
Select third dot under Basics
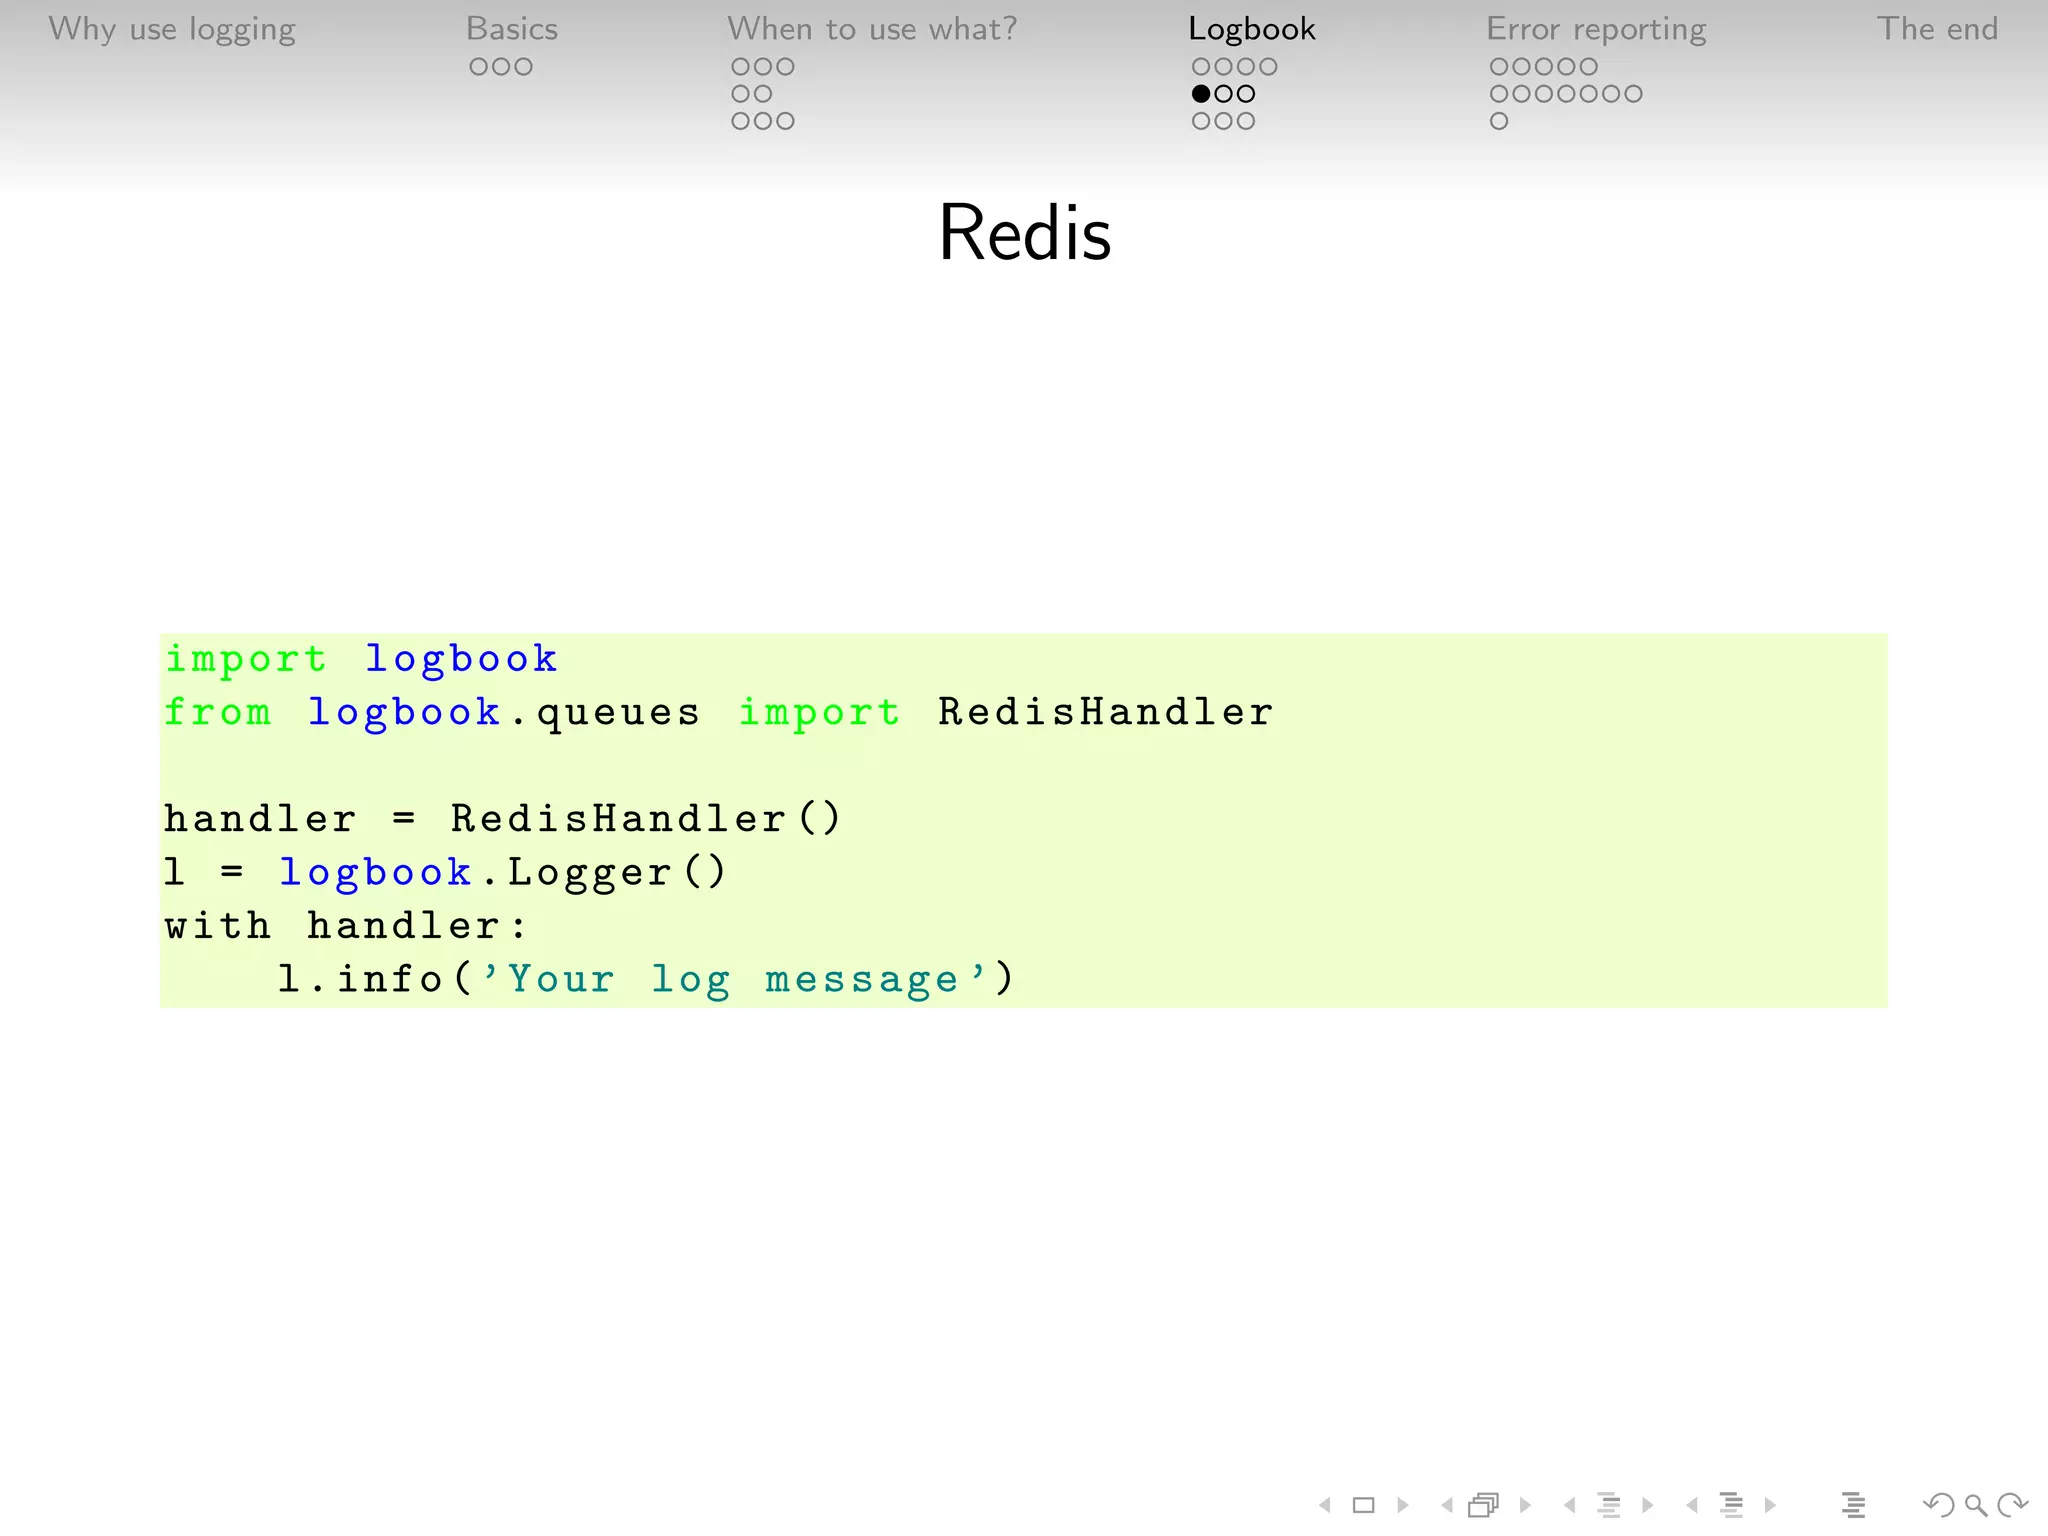point(523,67)
